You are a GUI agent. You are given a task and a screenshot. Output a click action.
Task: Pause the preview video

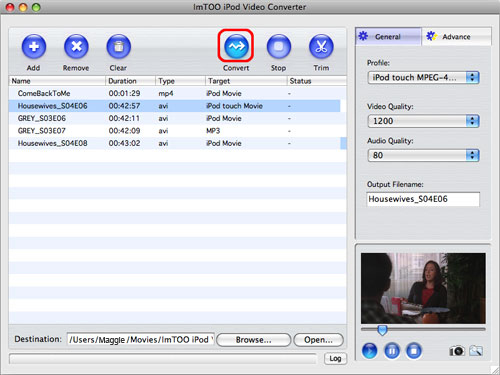click(392, 351)
